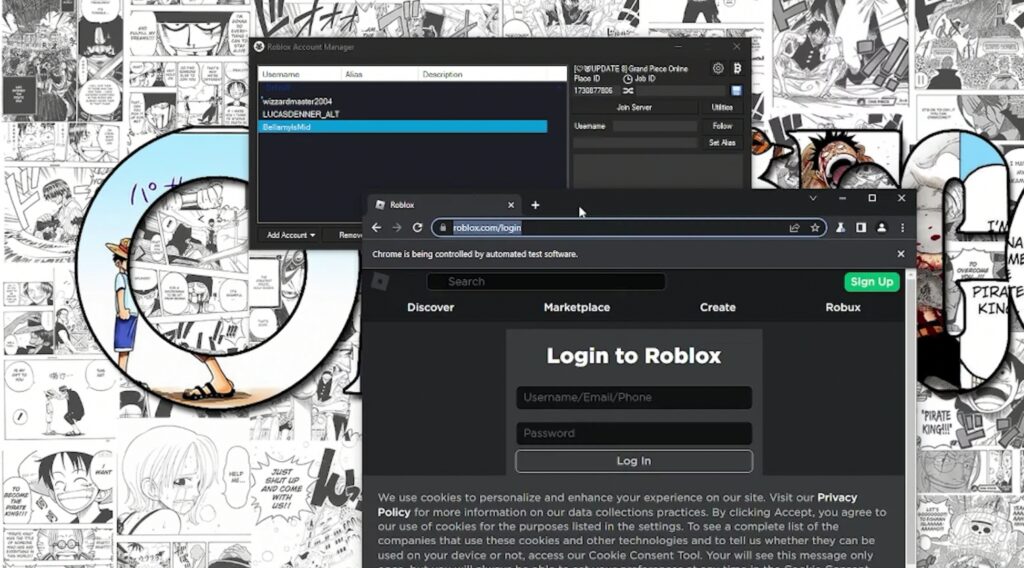Click Join Server button
The width and height of the screenshot is (1024, 568).
tap(634, 107)
